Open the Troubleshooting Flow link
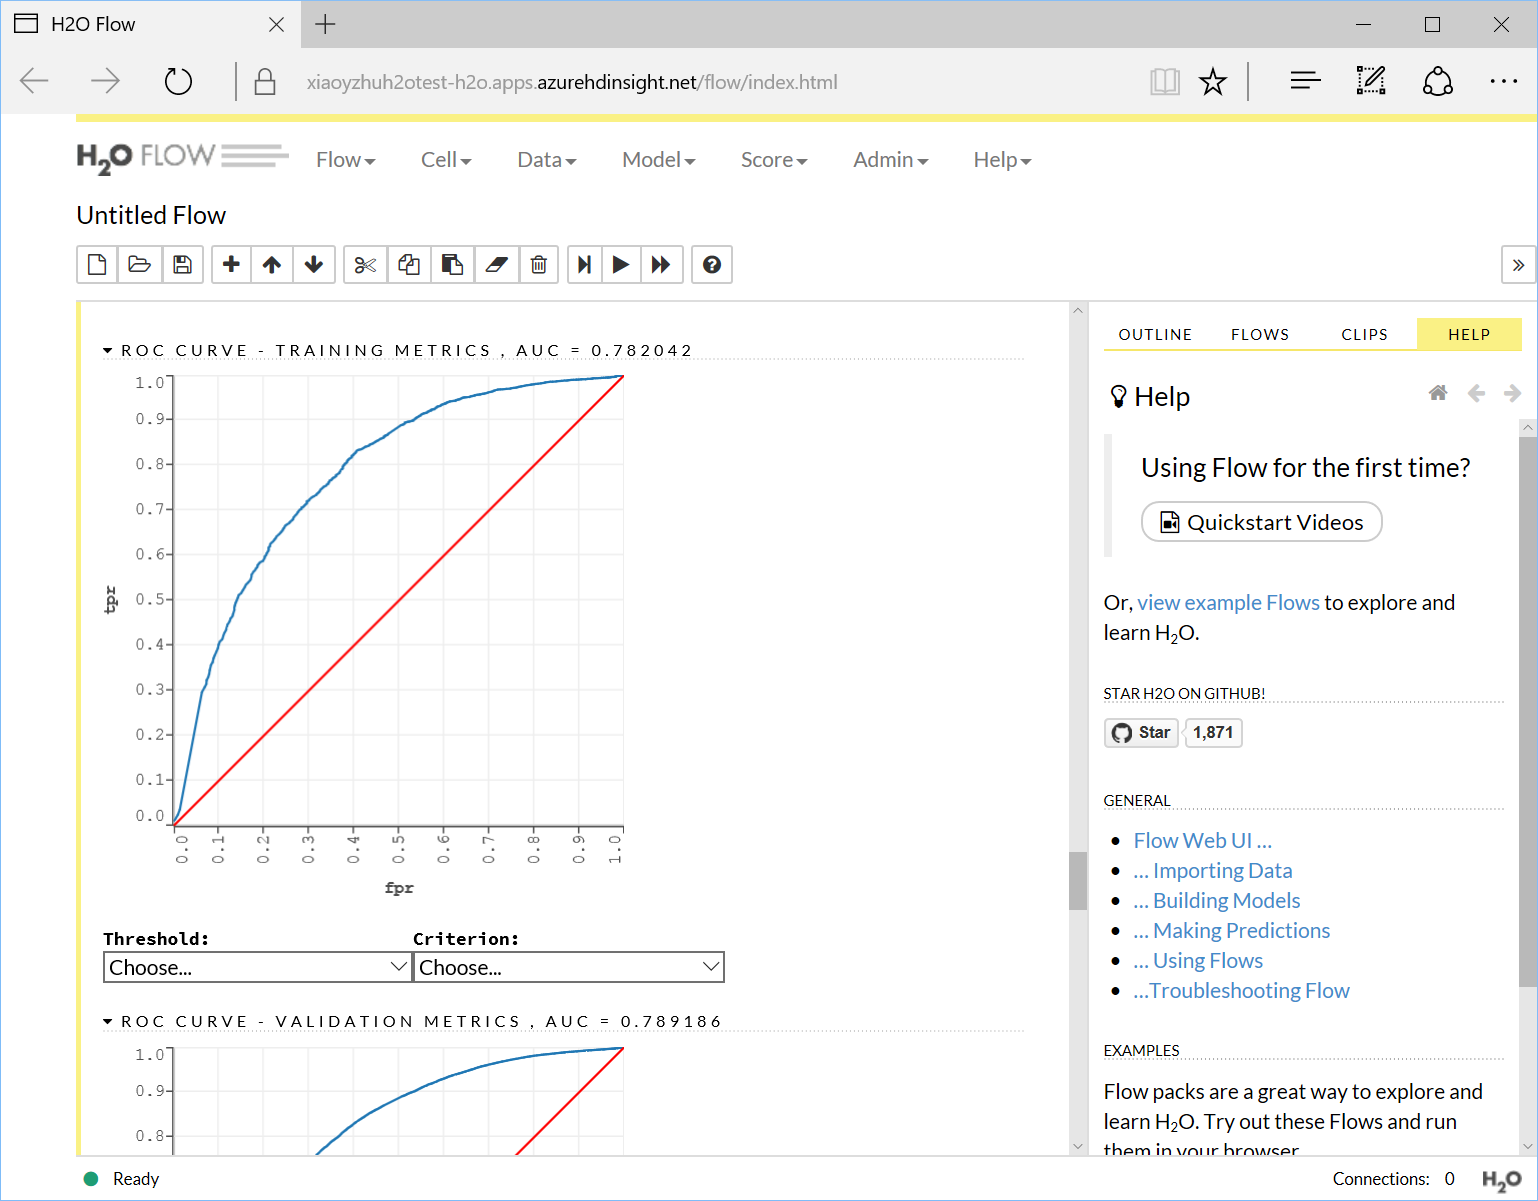The width and height of the screenshot is (1538, 1201). [x=1241, y=991]
